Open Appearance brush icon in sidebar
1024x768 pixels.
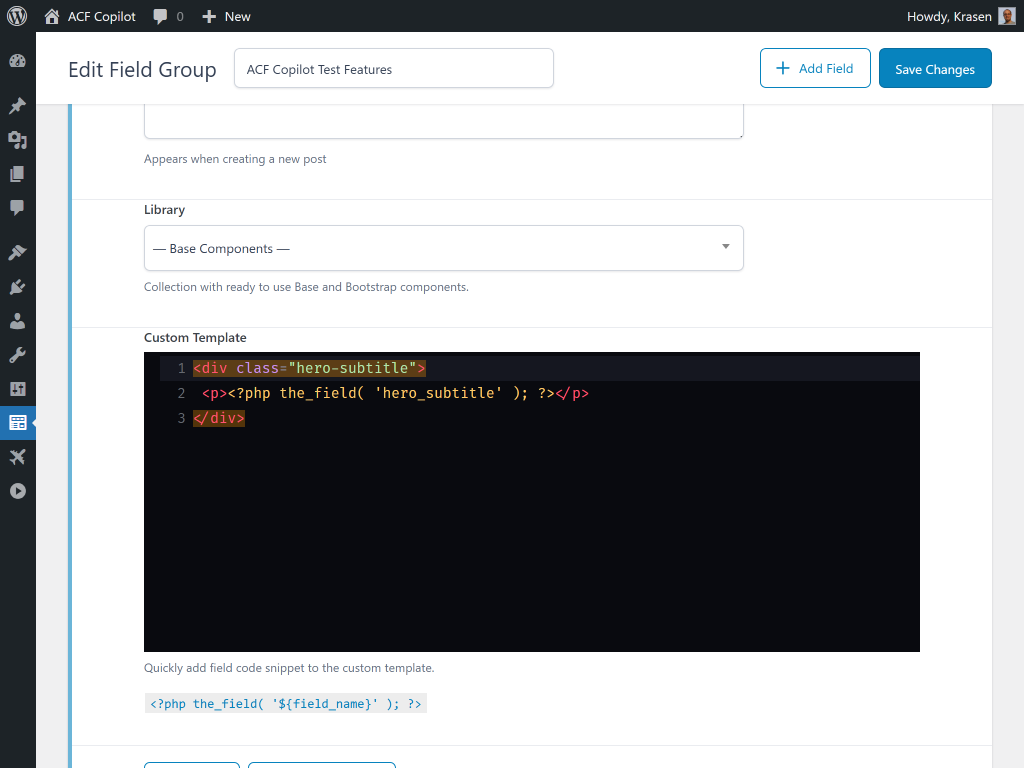coord(17,253)
